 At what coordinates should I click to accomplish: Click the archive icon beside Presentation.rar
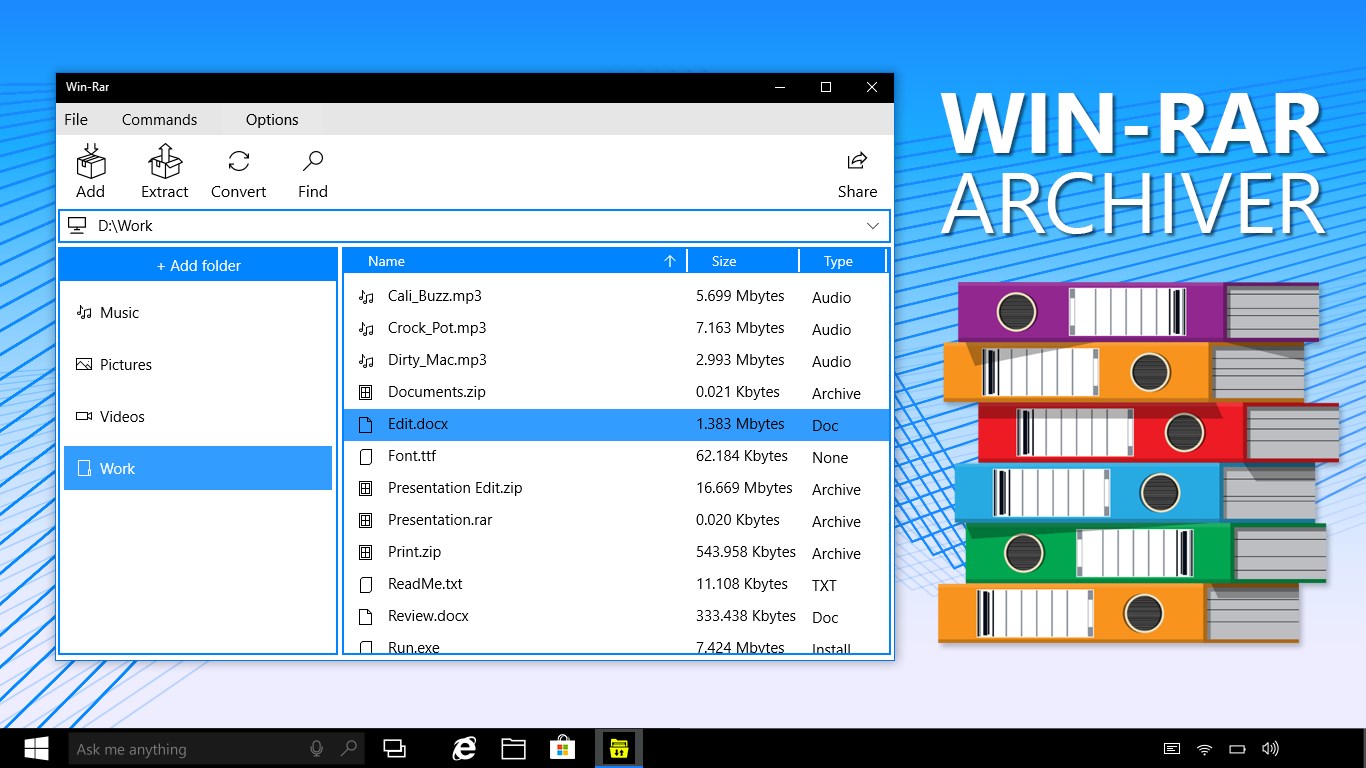pyautogui.click(x=366, y=520)
